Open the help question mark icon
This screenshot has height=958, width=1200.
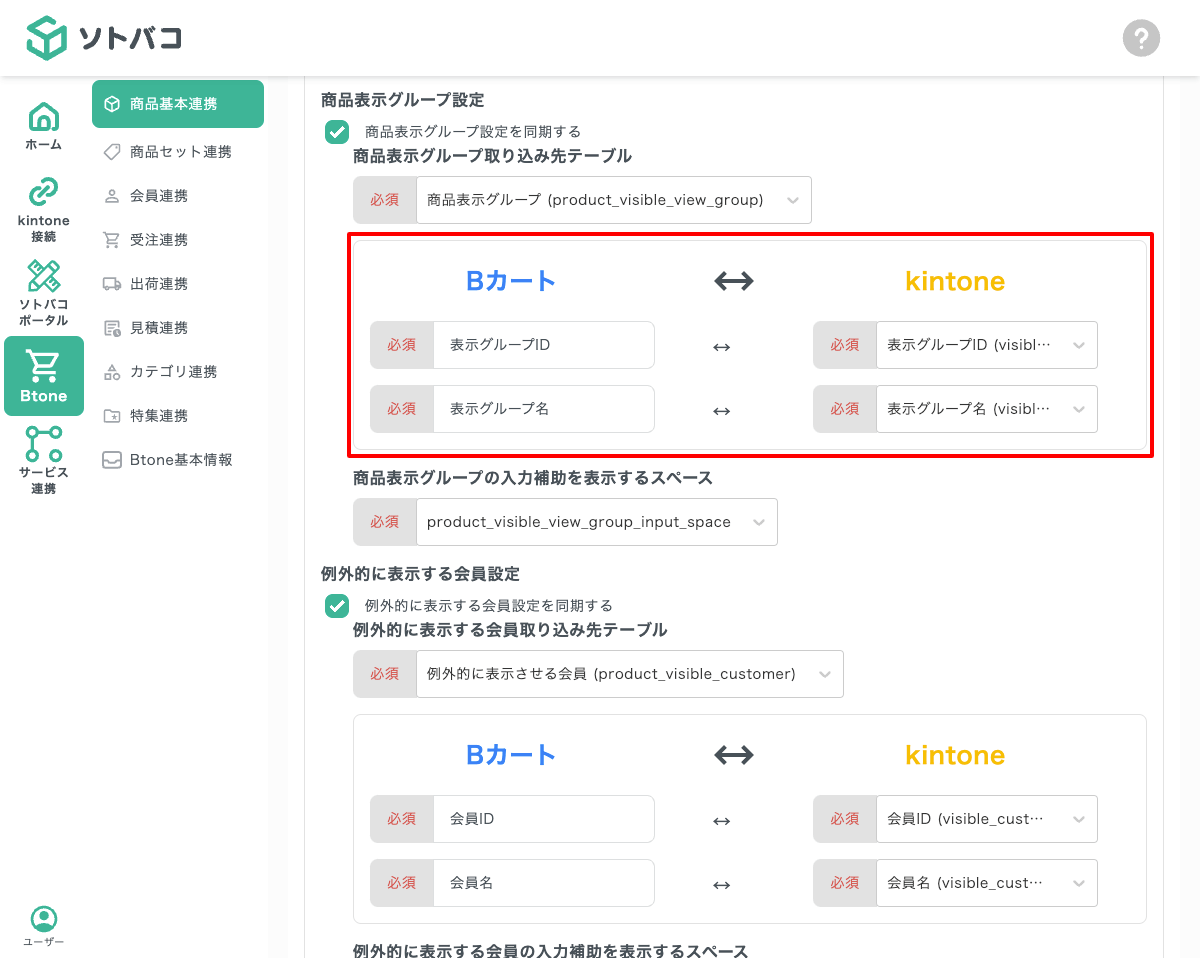(1141, 38)
